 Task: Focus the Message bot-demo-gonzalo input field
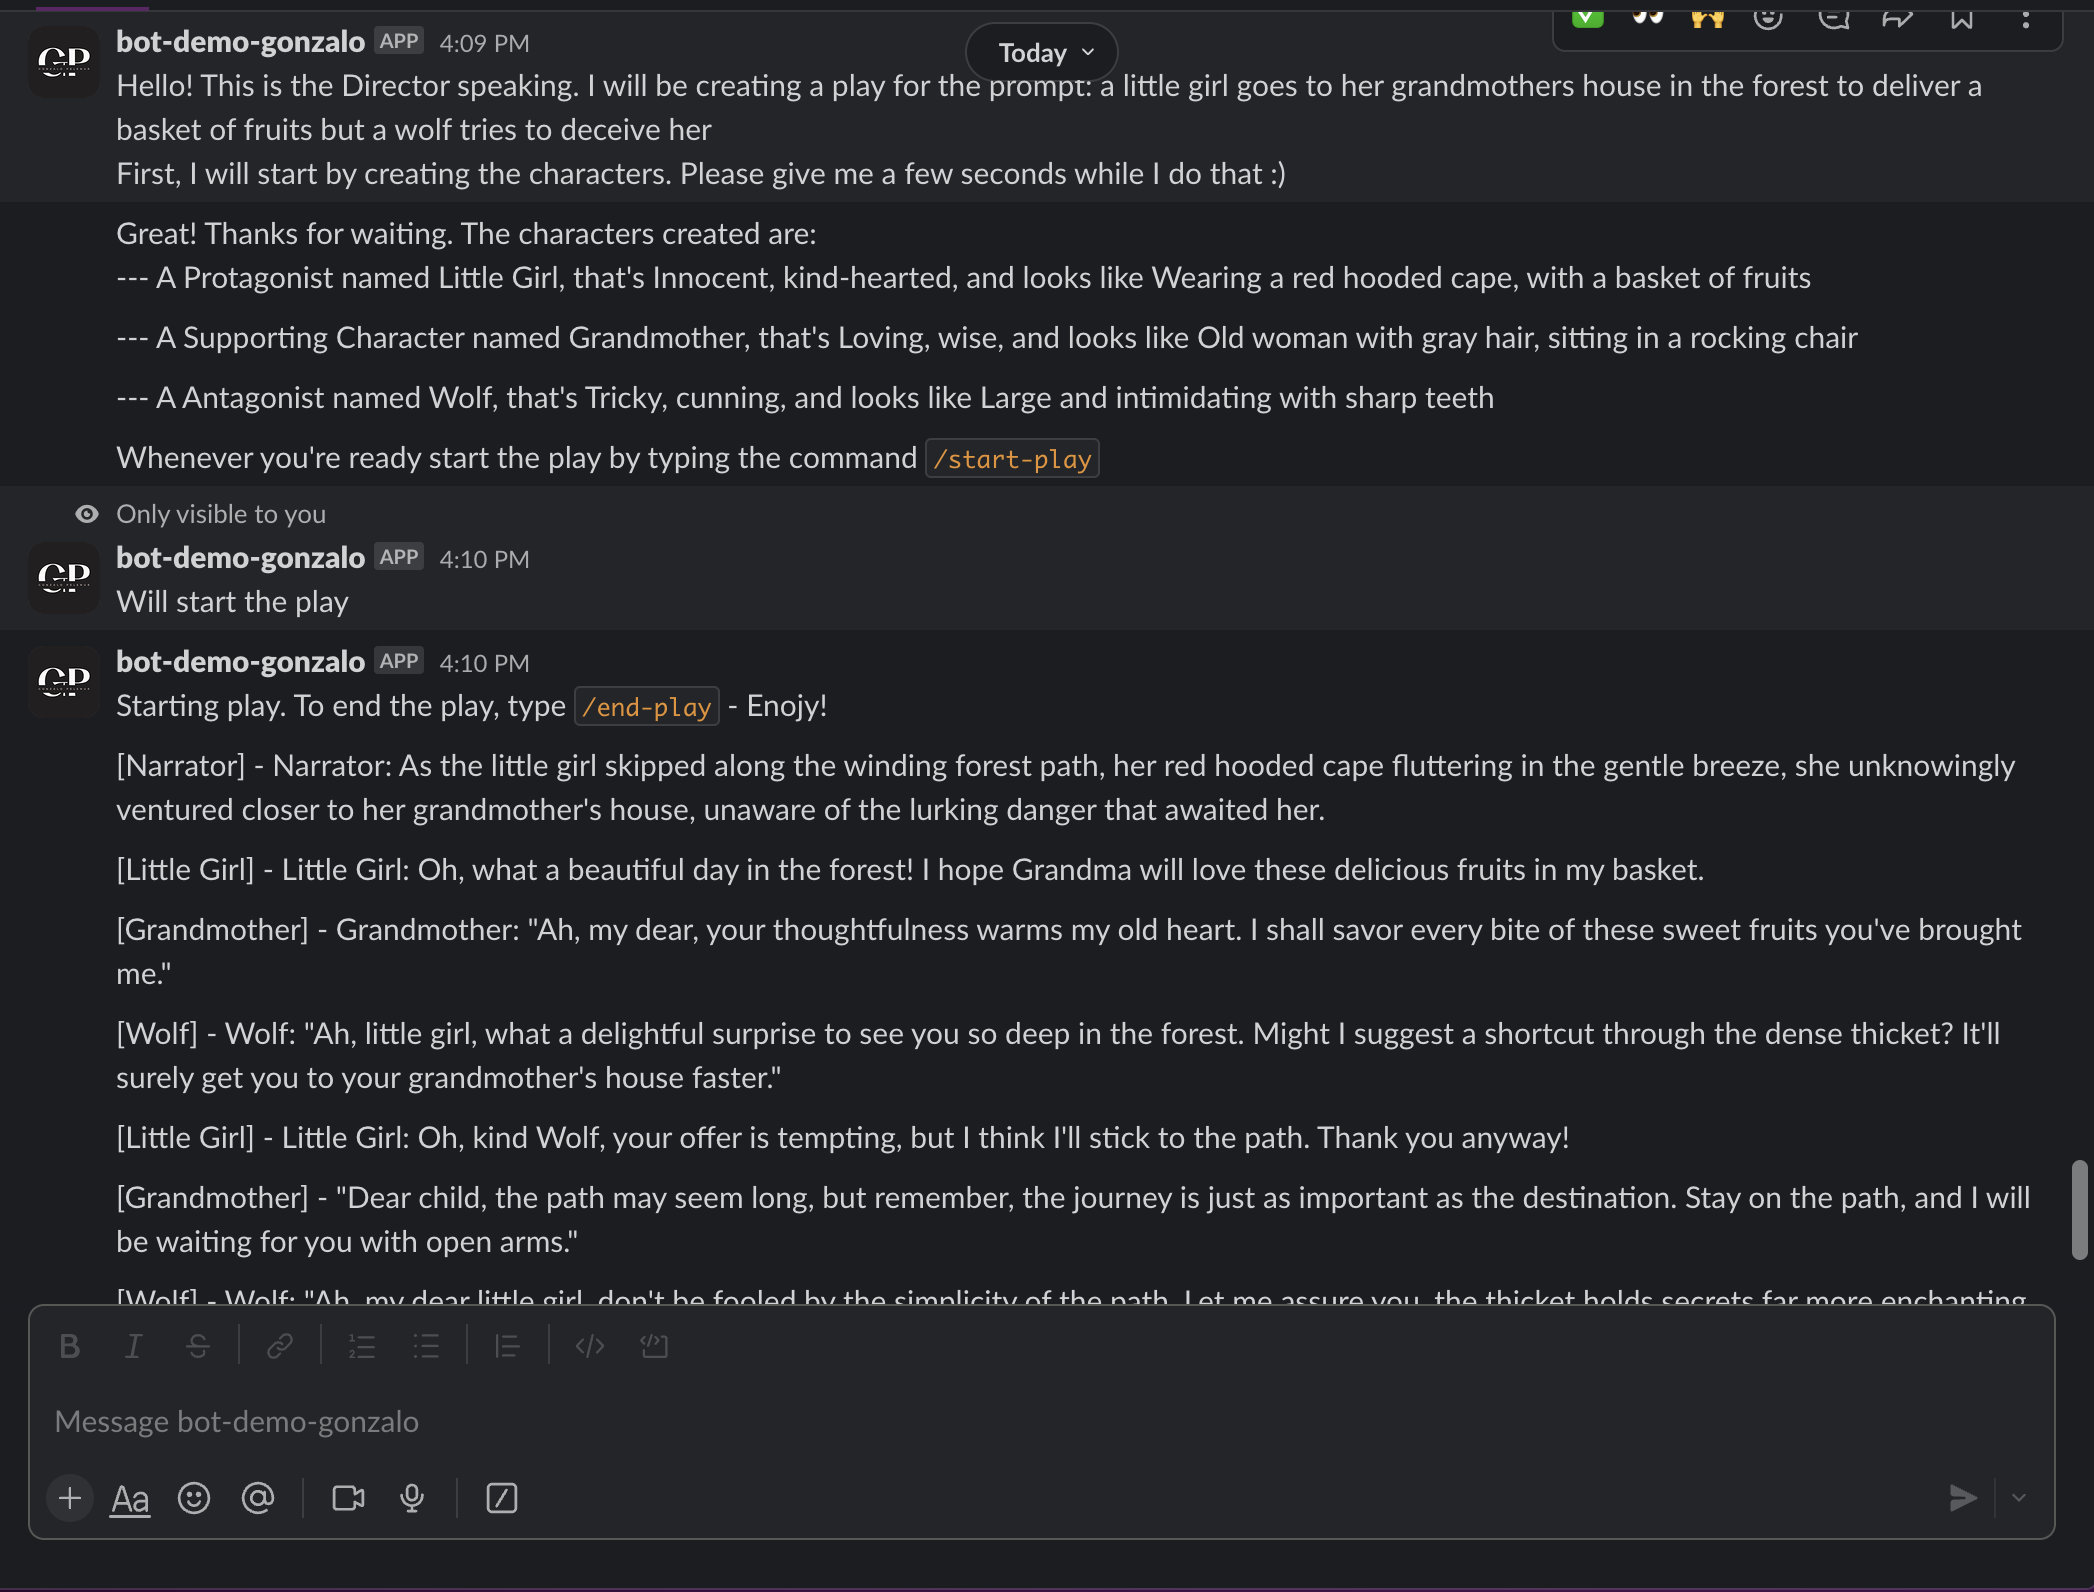(1000, 1421)
